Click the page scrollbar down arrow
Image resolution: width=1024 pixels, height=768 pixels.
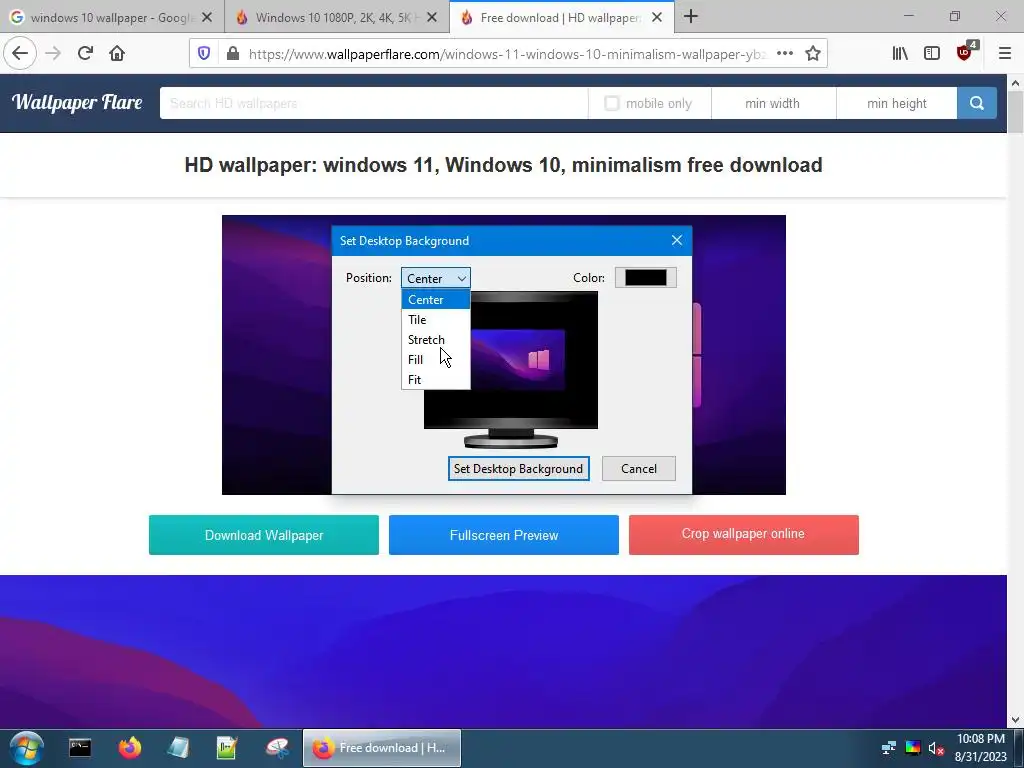point(1015,720)
